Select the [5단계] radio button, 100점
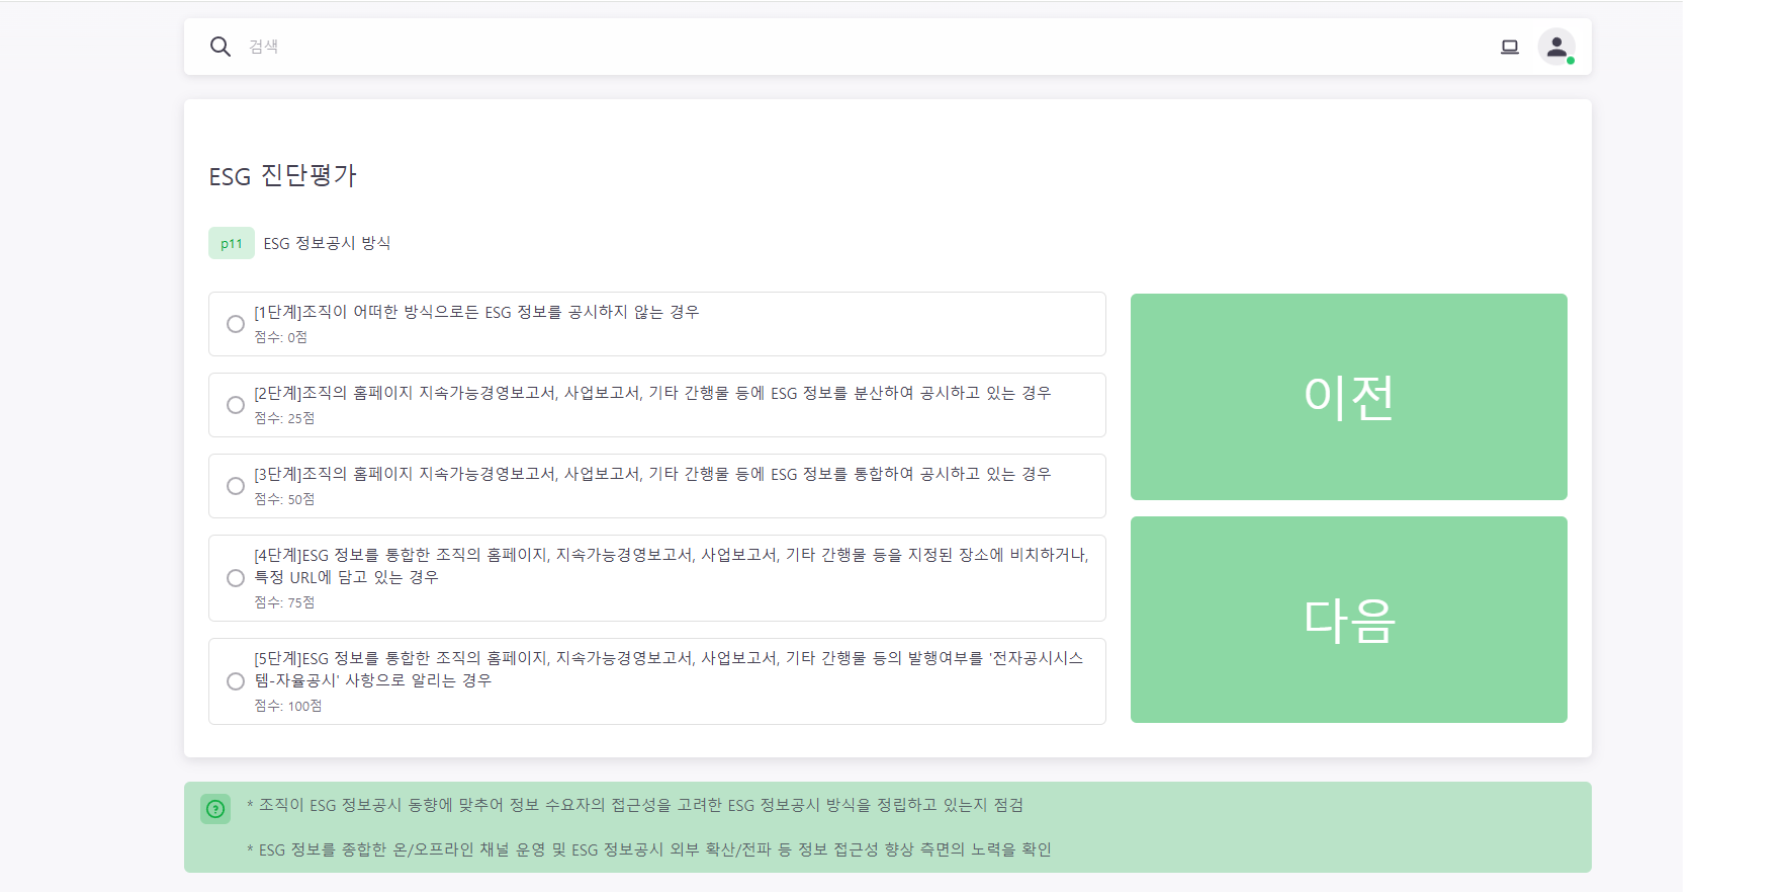1778x892 pixels. pos(236,681)
